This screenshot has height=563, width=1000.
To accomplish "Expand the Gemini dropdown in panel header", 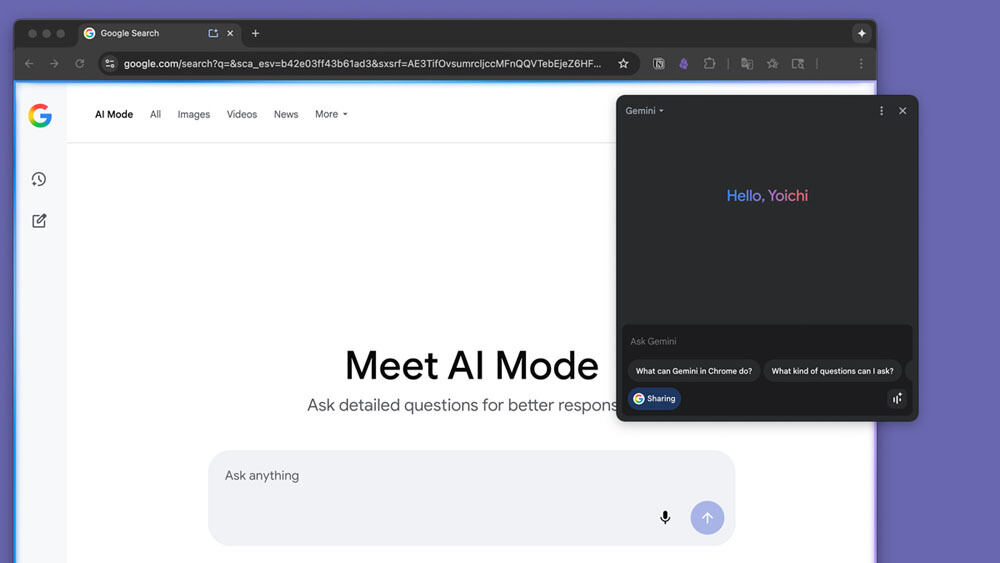I will coord(644,111).
